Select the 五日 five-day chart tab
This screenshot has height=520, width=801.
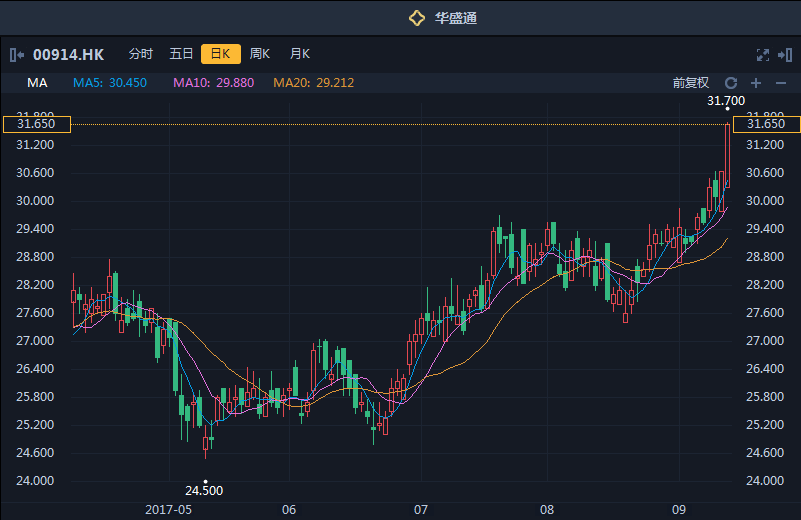pos(181,54)
